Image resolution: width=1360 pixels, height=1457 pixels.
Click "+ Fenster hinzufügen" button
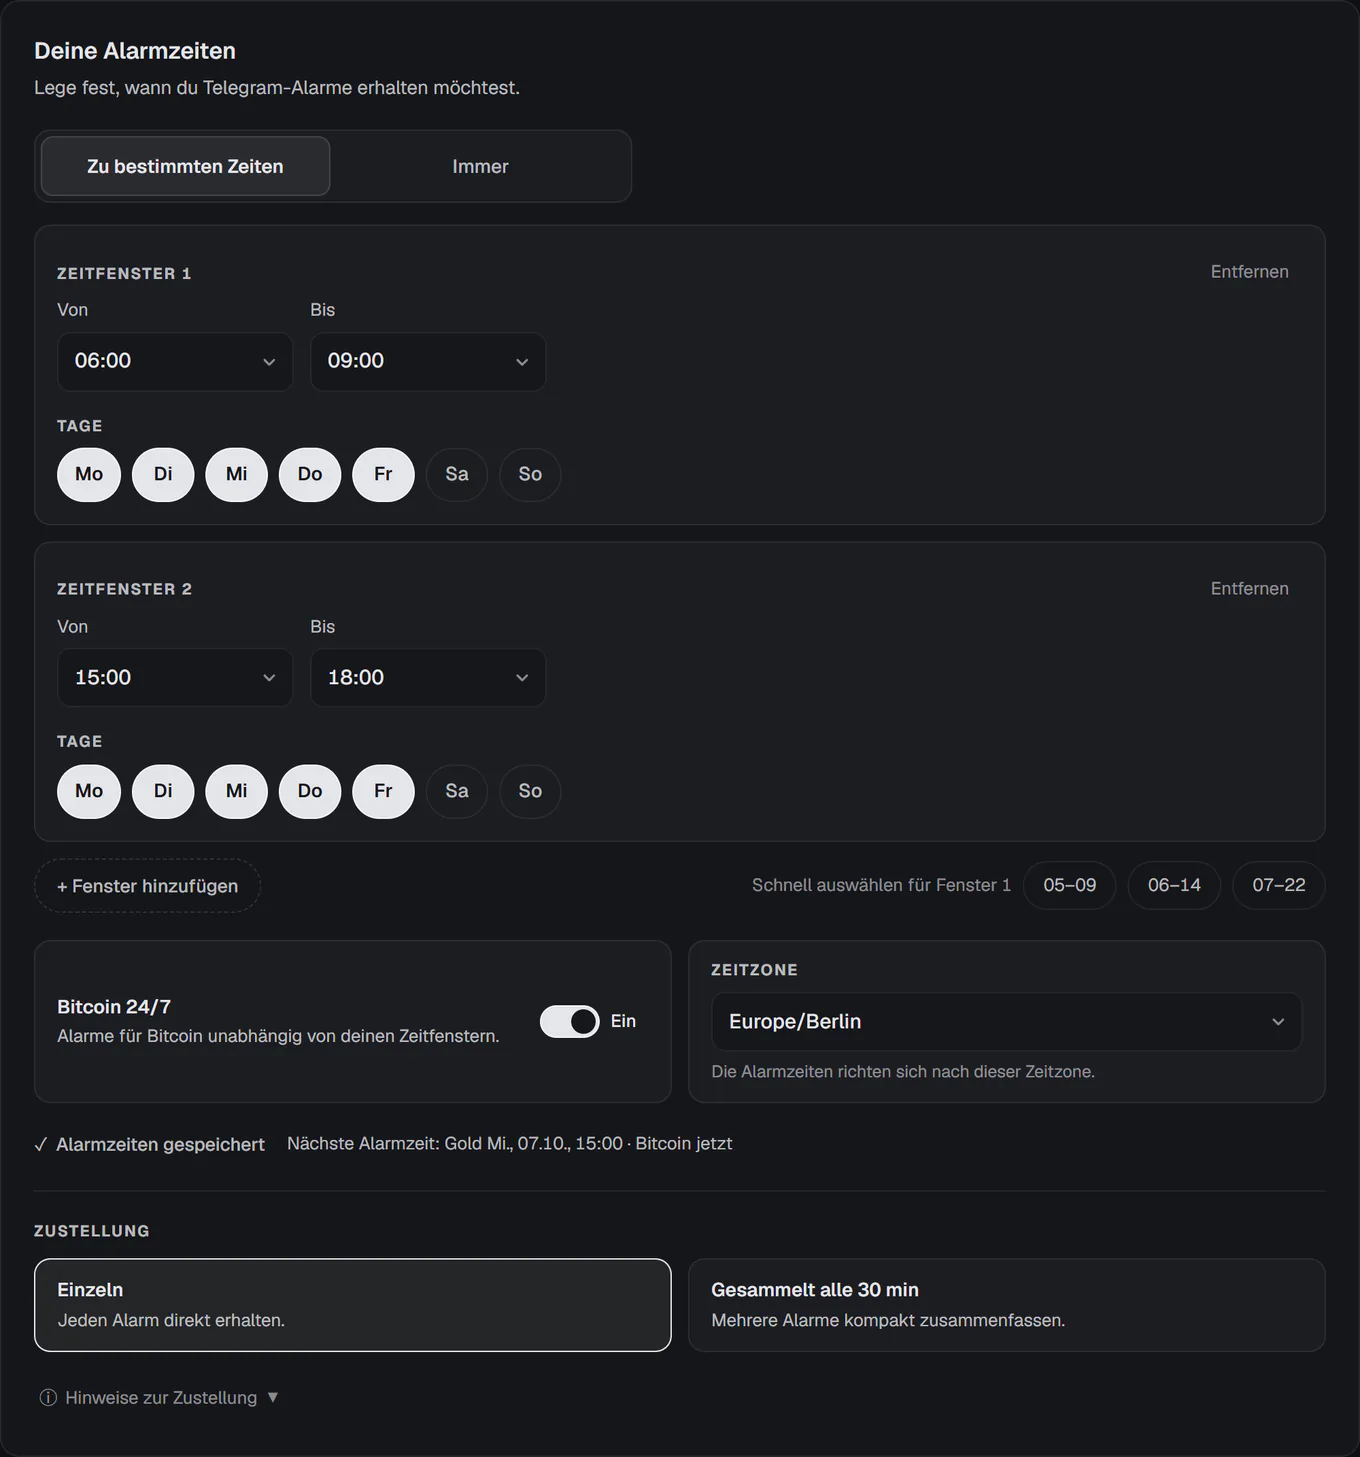tap(148, 886)
